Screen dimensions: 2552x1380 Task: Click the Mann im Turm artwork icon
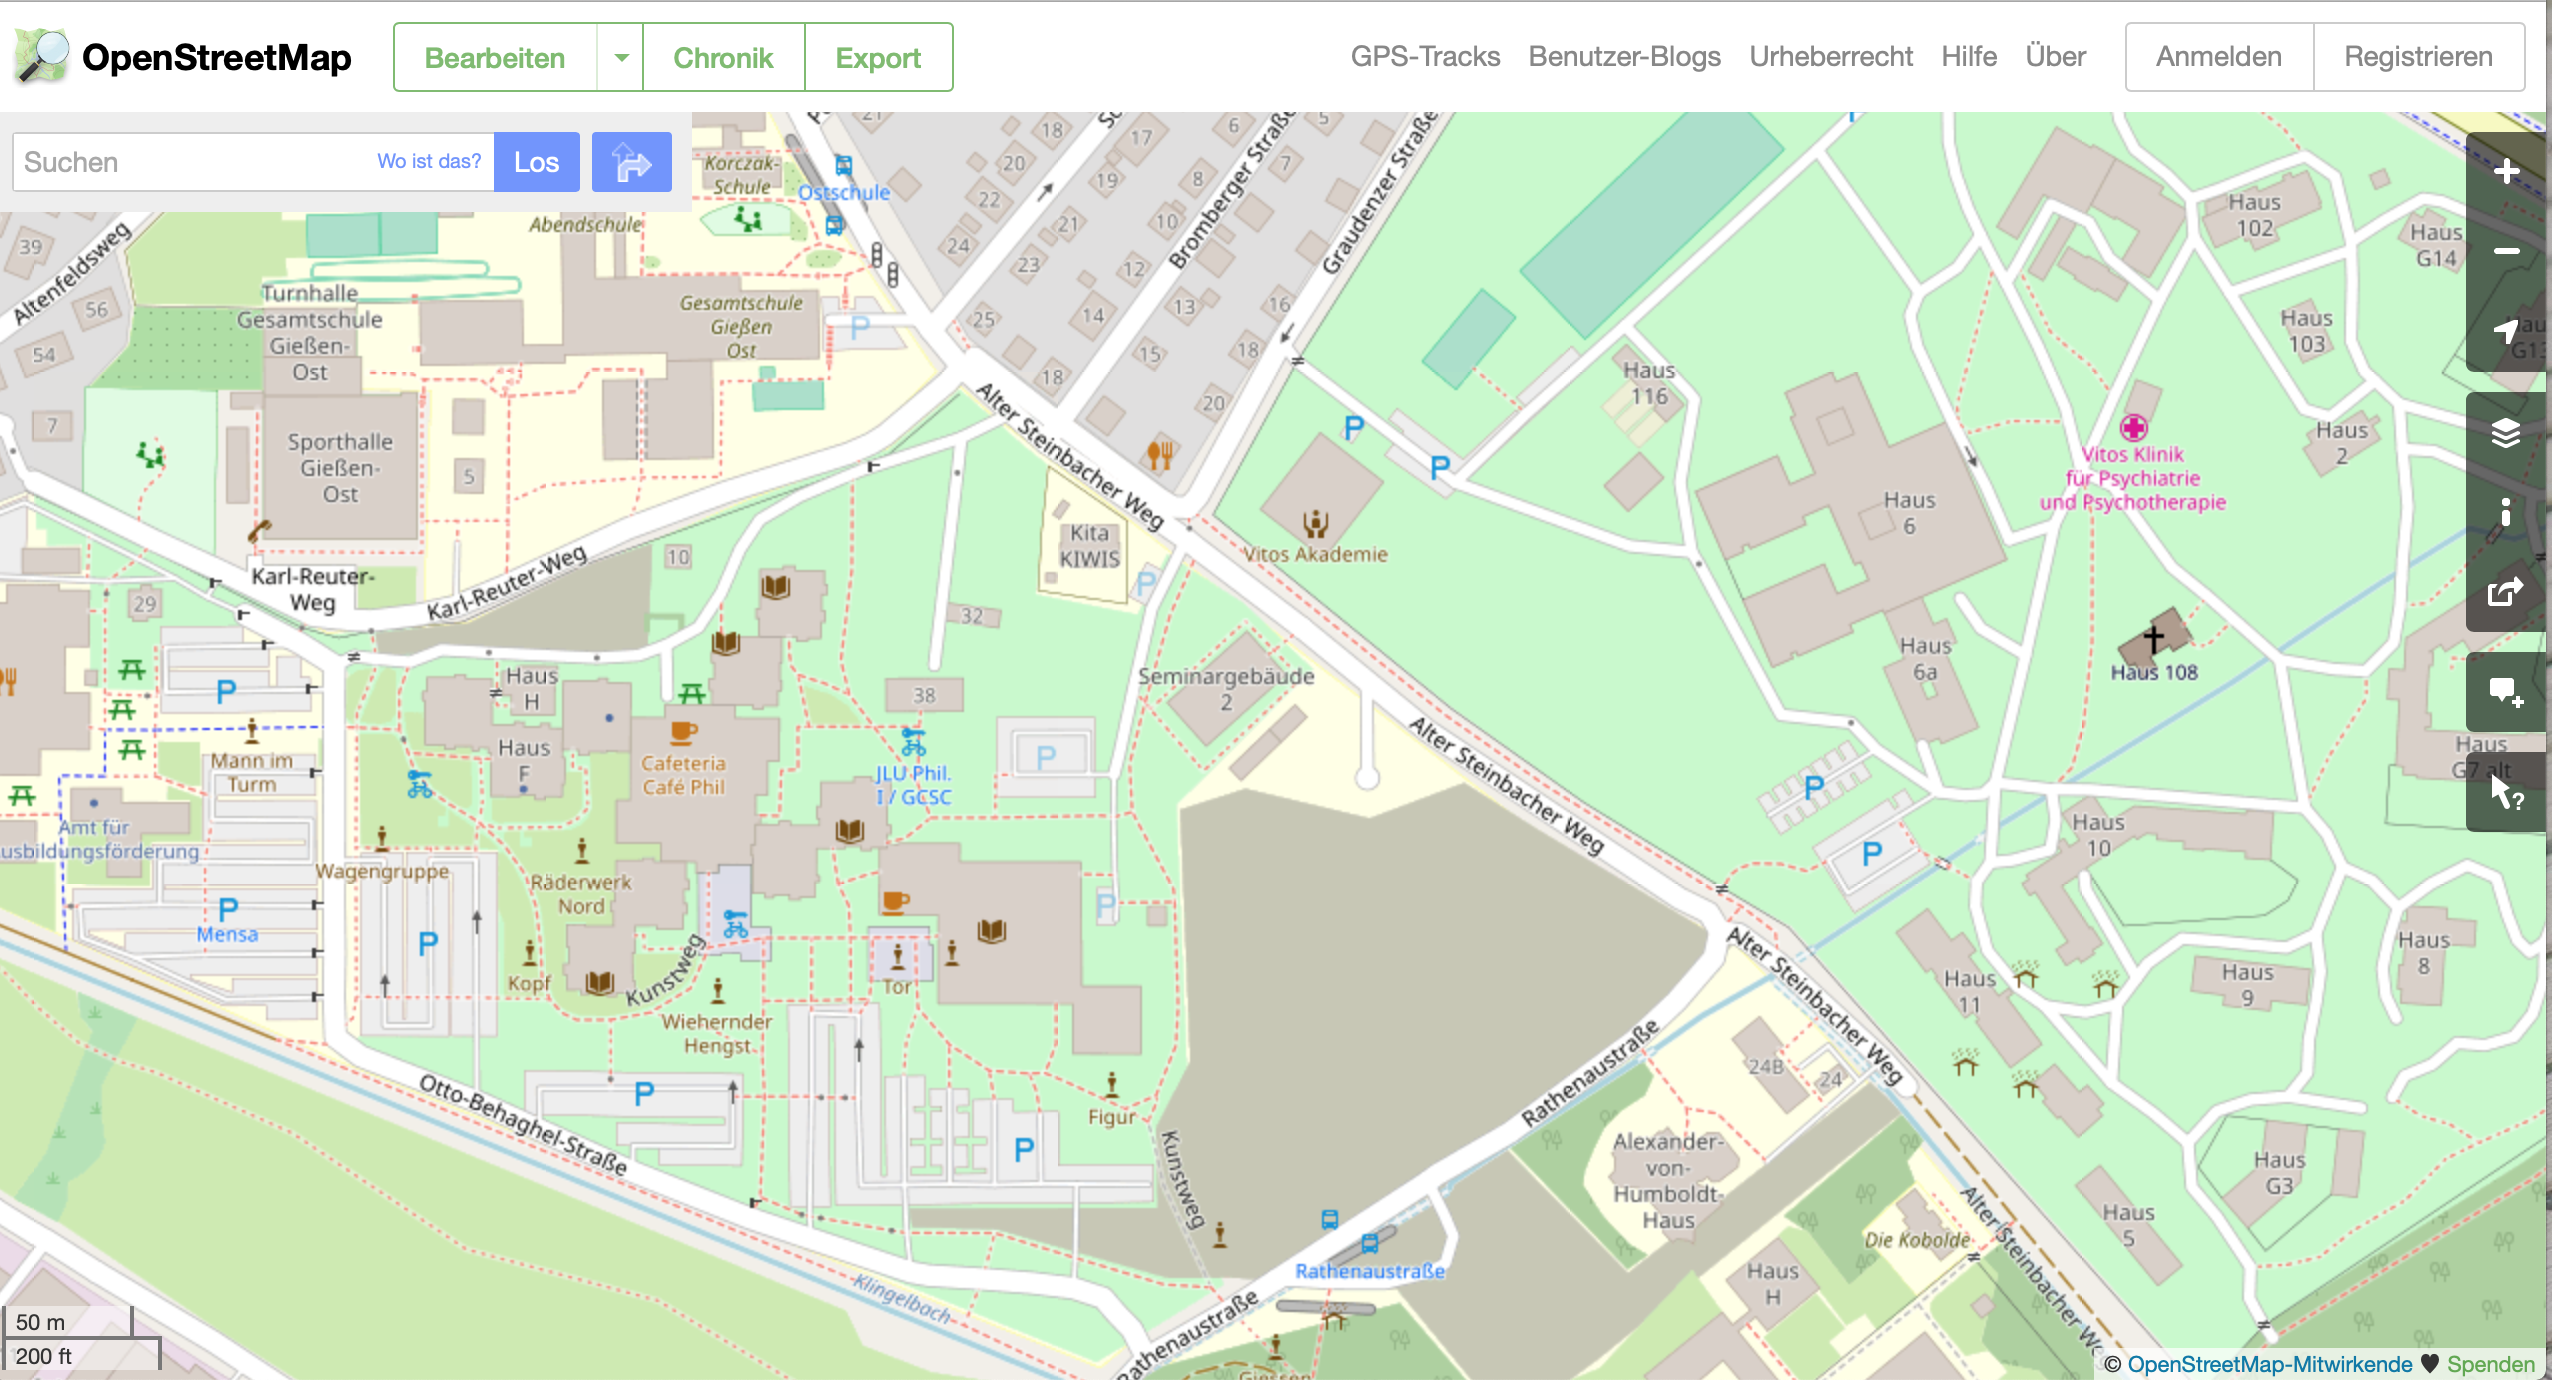click(252, 732)
